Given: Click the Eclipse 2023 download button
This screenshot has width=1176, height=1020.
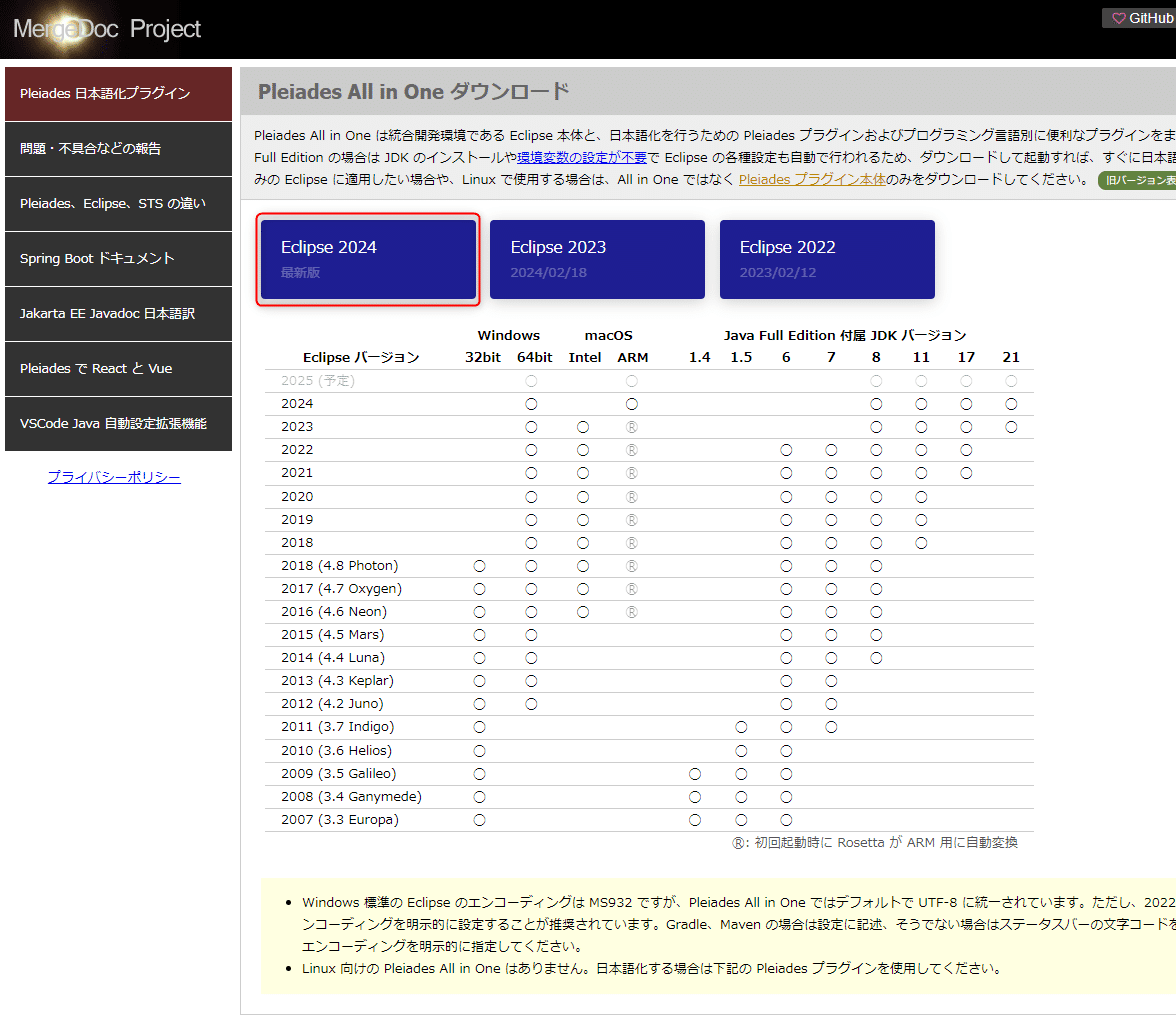Looking at the screenshot, I should tap(597, 259).
